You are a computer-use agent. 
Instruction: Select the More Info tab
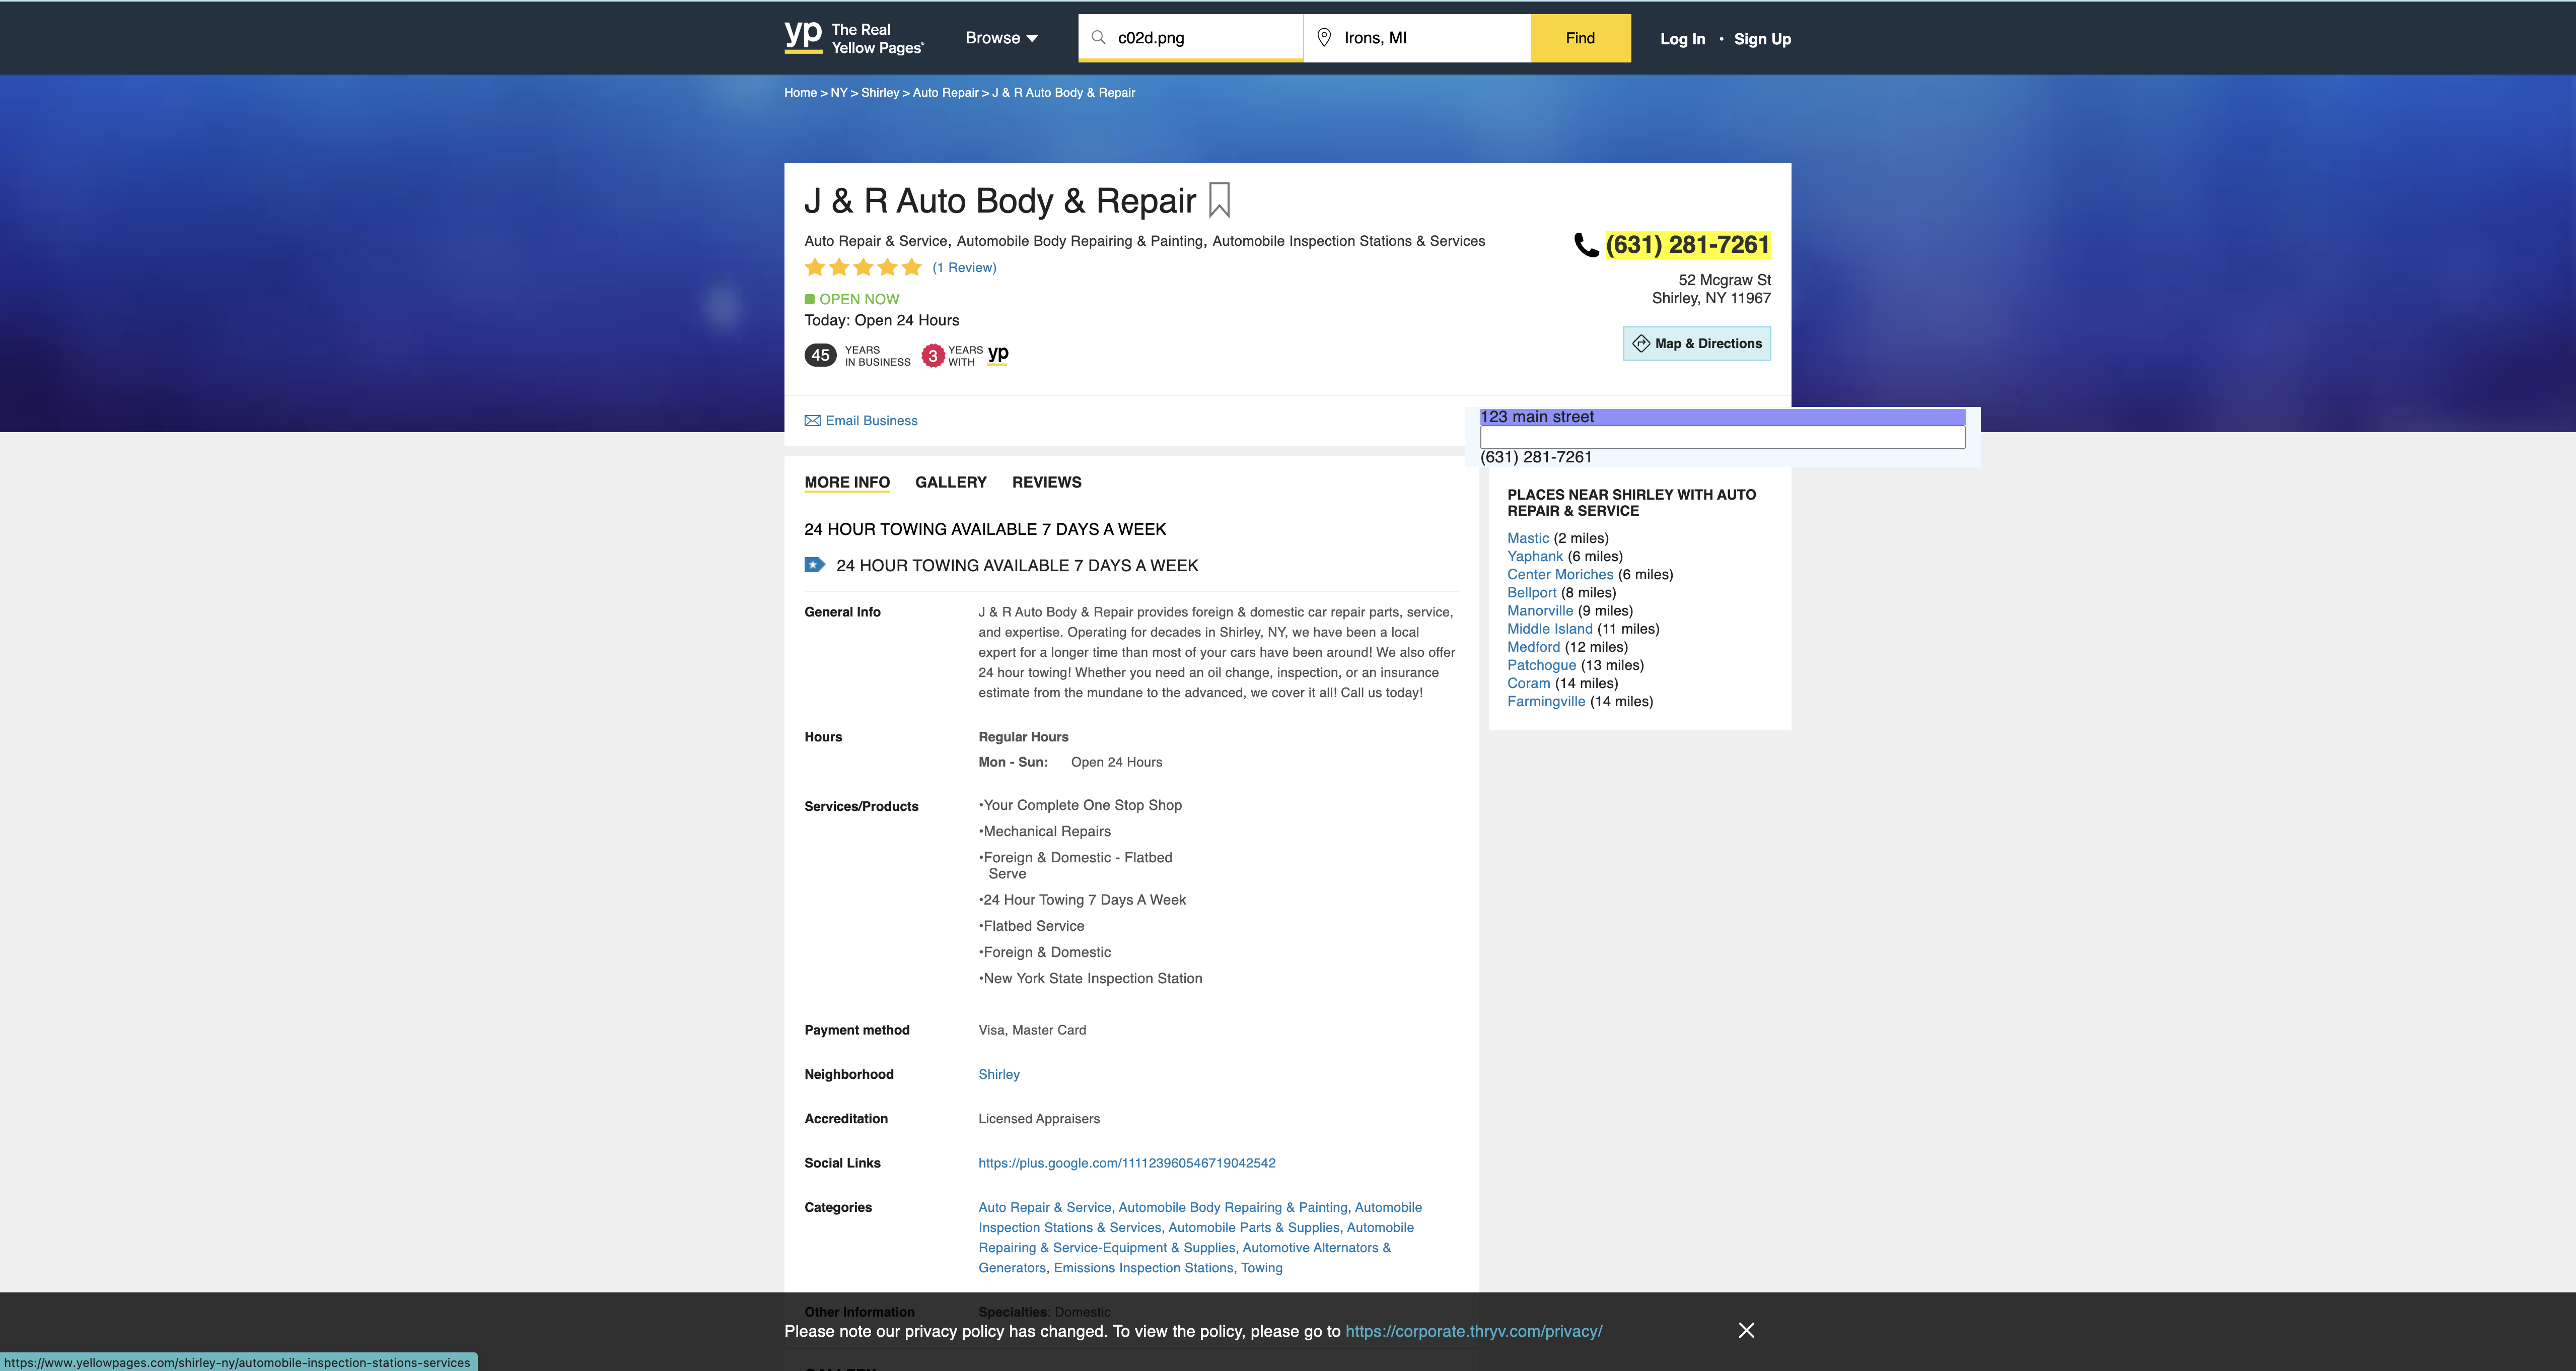[846, 482]
